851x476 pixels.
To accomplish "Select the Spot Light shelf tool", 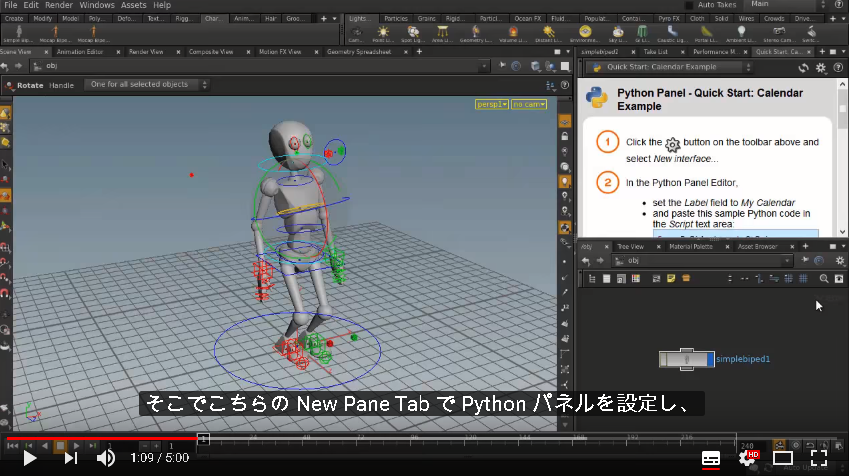I will click(413, 34).
